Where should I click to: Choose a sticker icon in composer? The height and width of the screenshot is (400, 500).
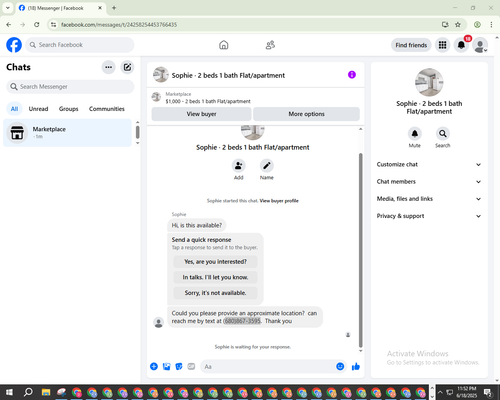[179, 367]
